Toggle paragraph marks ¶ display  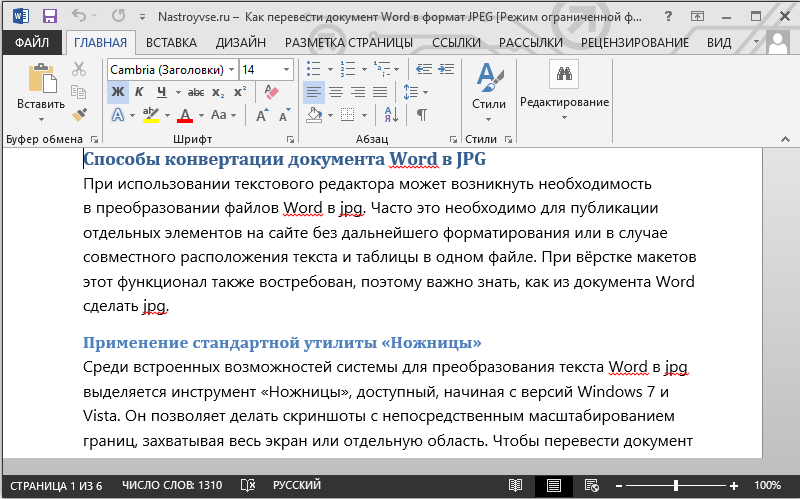(x=421, y=115)
